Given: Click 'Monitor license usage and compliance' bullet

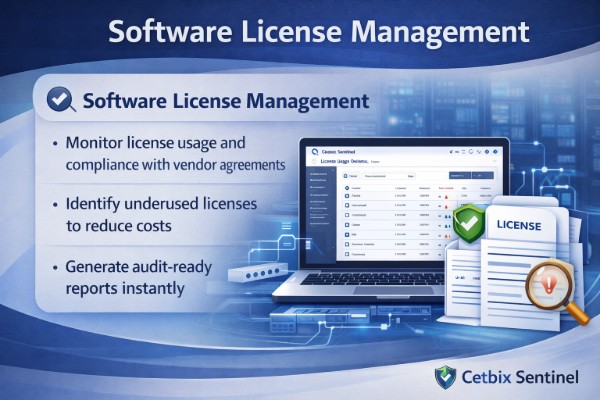Looking at the screenshot, I should point(175,154).
